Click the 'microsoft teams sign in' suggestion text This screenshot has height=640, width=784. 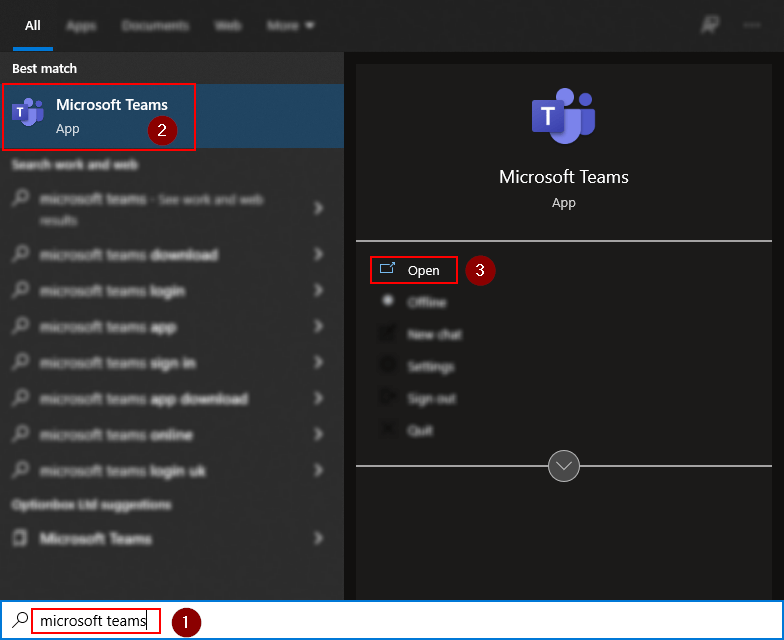click(118, 362)
